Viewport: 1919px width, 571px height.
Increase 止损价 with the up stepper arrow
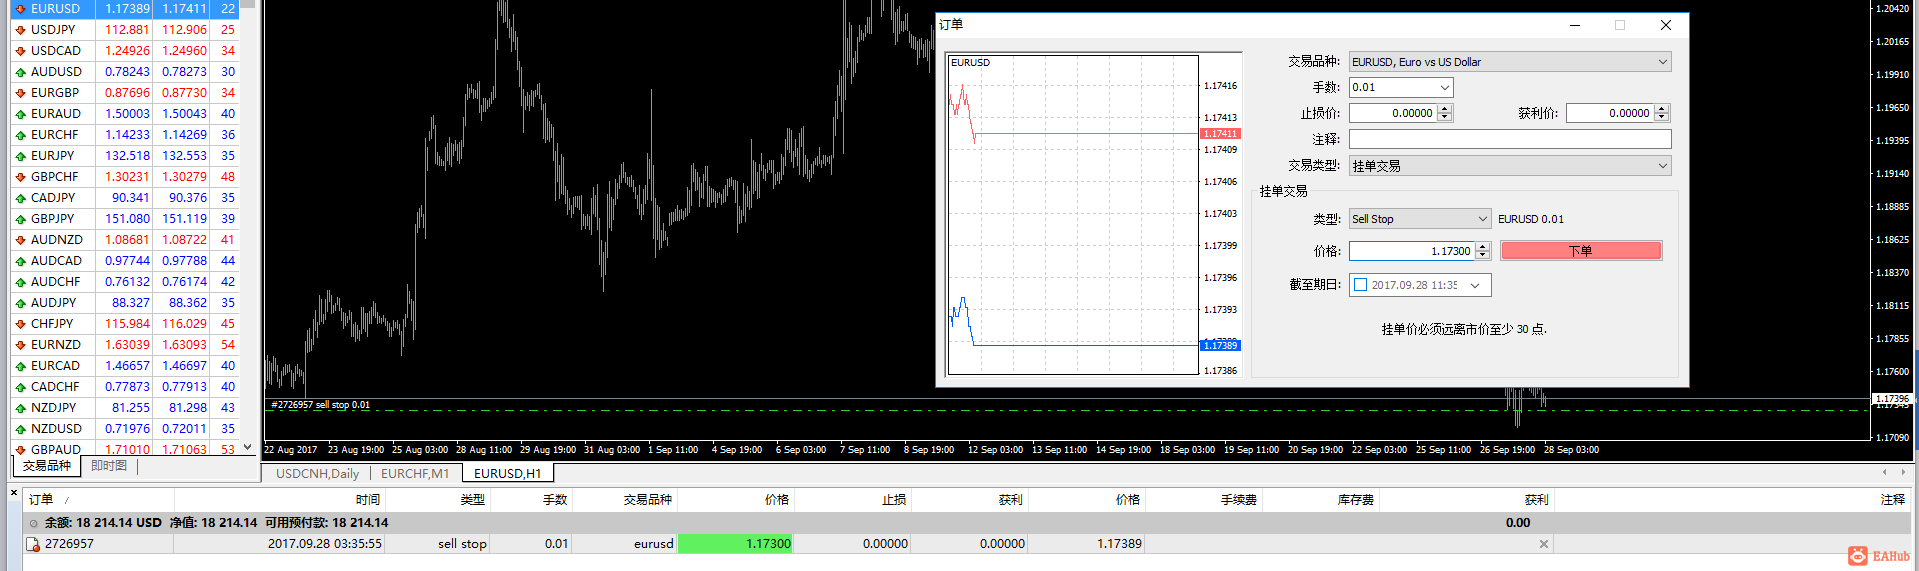pyautogui.click(x=1445, y=109)
